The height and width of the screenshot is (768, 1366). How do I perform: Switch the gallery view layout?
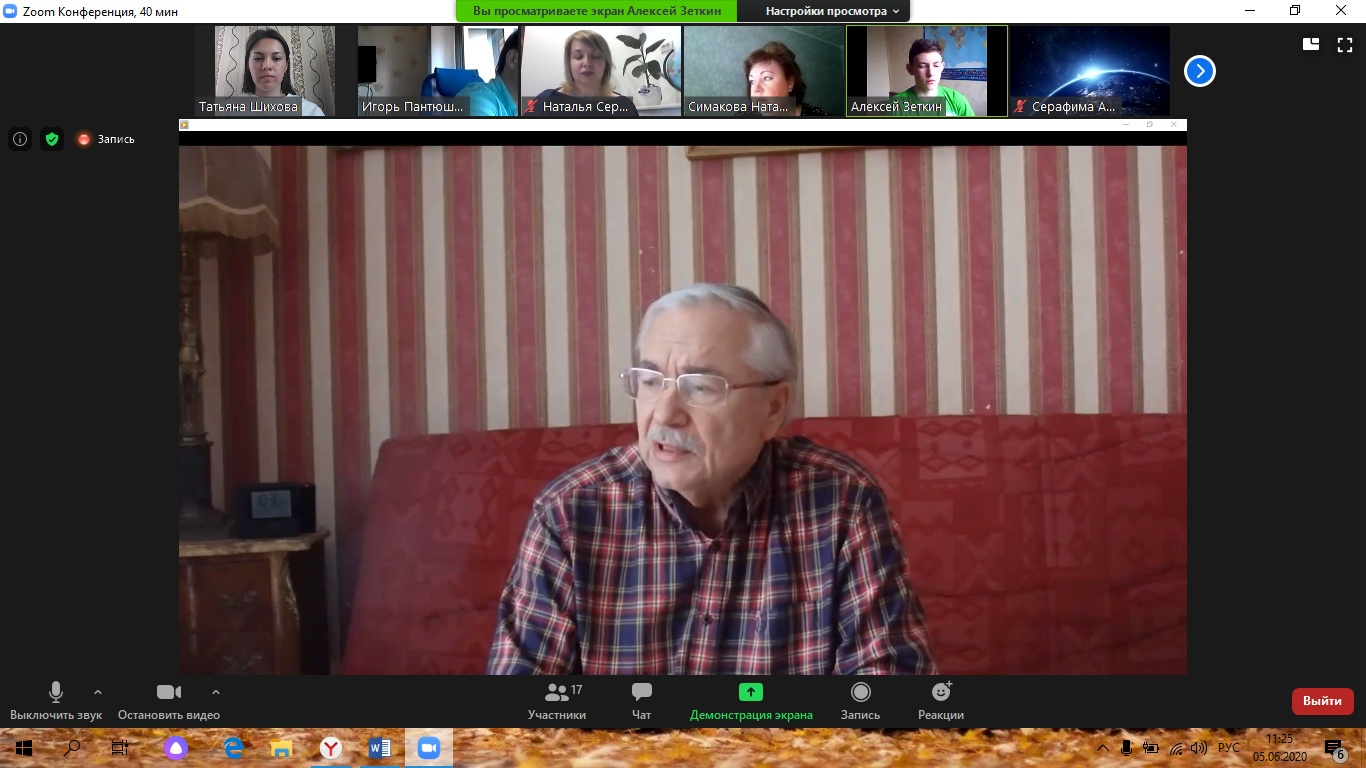click(x=1311, y=44)
